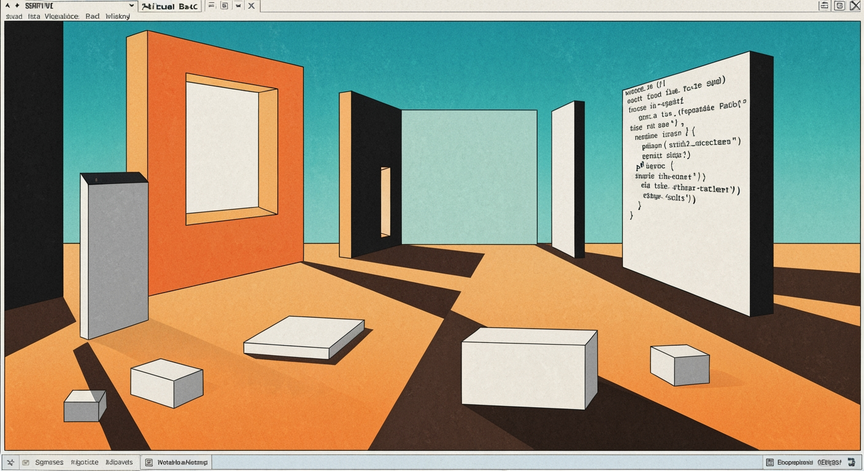This screenshot has width=864, height=471.
Task: Open the "lsta" menu
Action: point(34,17)
